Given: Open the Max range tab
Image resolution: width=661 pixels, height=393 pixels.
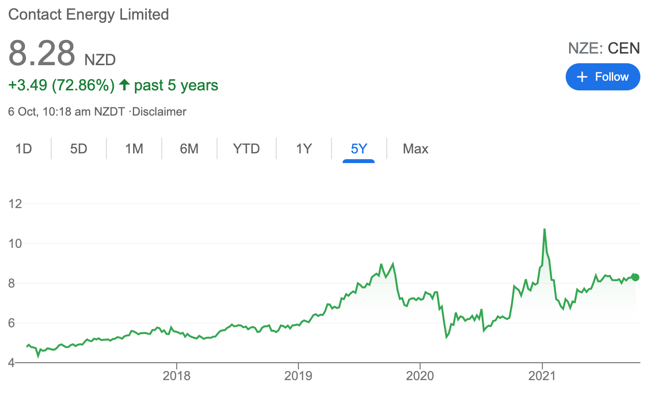Looking at the screenshot, I should [415, 149].
